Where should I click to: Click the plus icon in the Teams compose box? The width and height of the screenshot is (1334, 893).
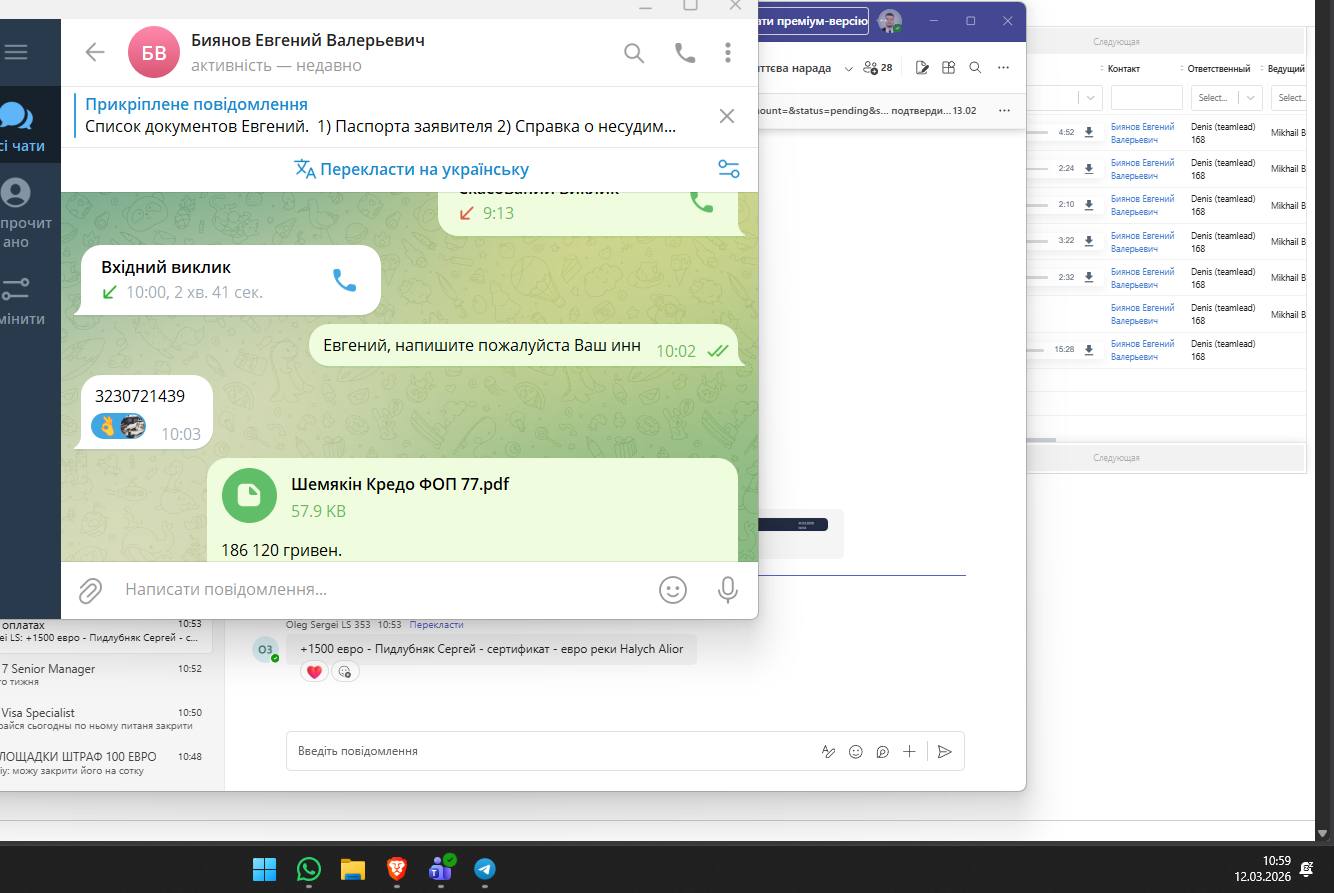[909, 751]
